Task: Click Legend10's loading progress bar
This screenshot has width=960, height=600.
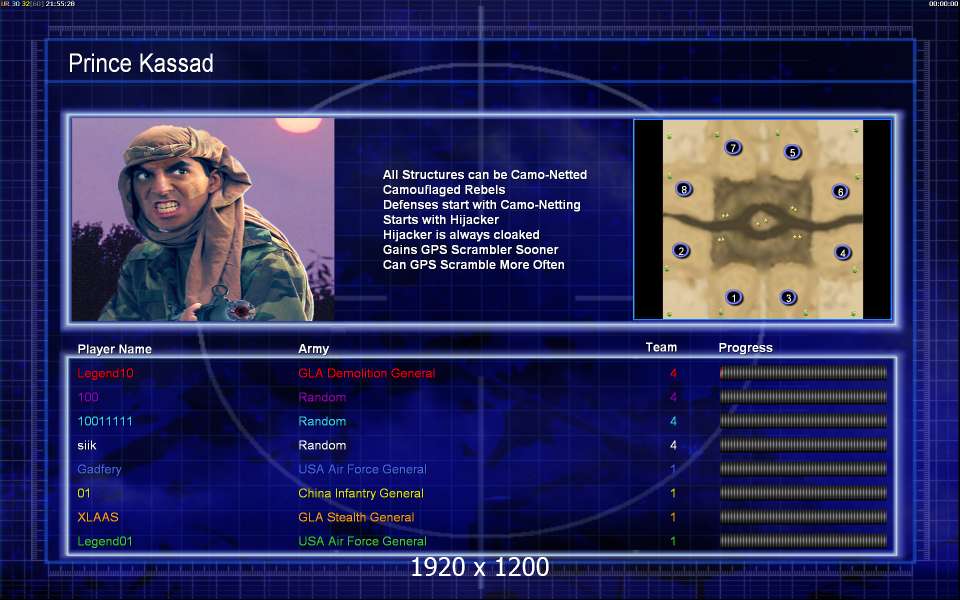Action: 803,373
